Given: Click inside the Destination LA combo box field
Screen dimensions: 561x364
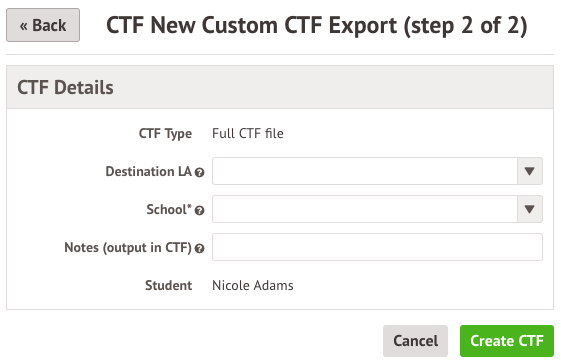Looking at the screenshot, I should click(x=365, y=171).
